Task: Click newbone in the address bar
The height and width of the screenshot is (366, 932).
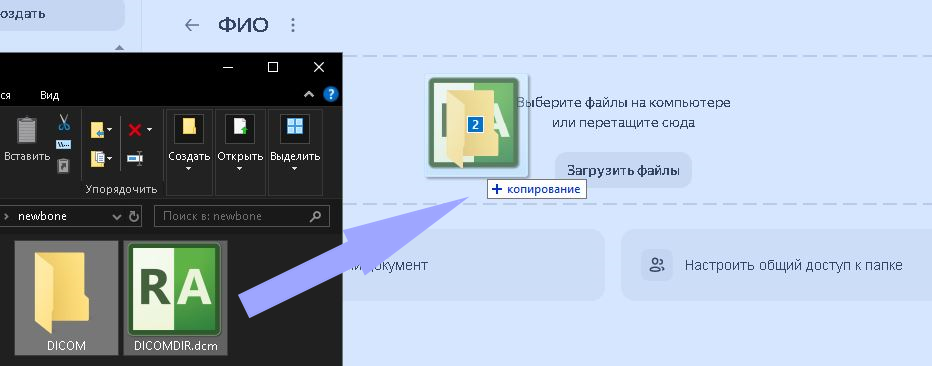Action: point(42,216)
